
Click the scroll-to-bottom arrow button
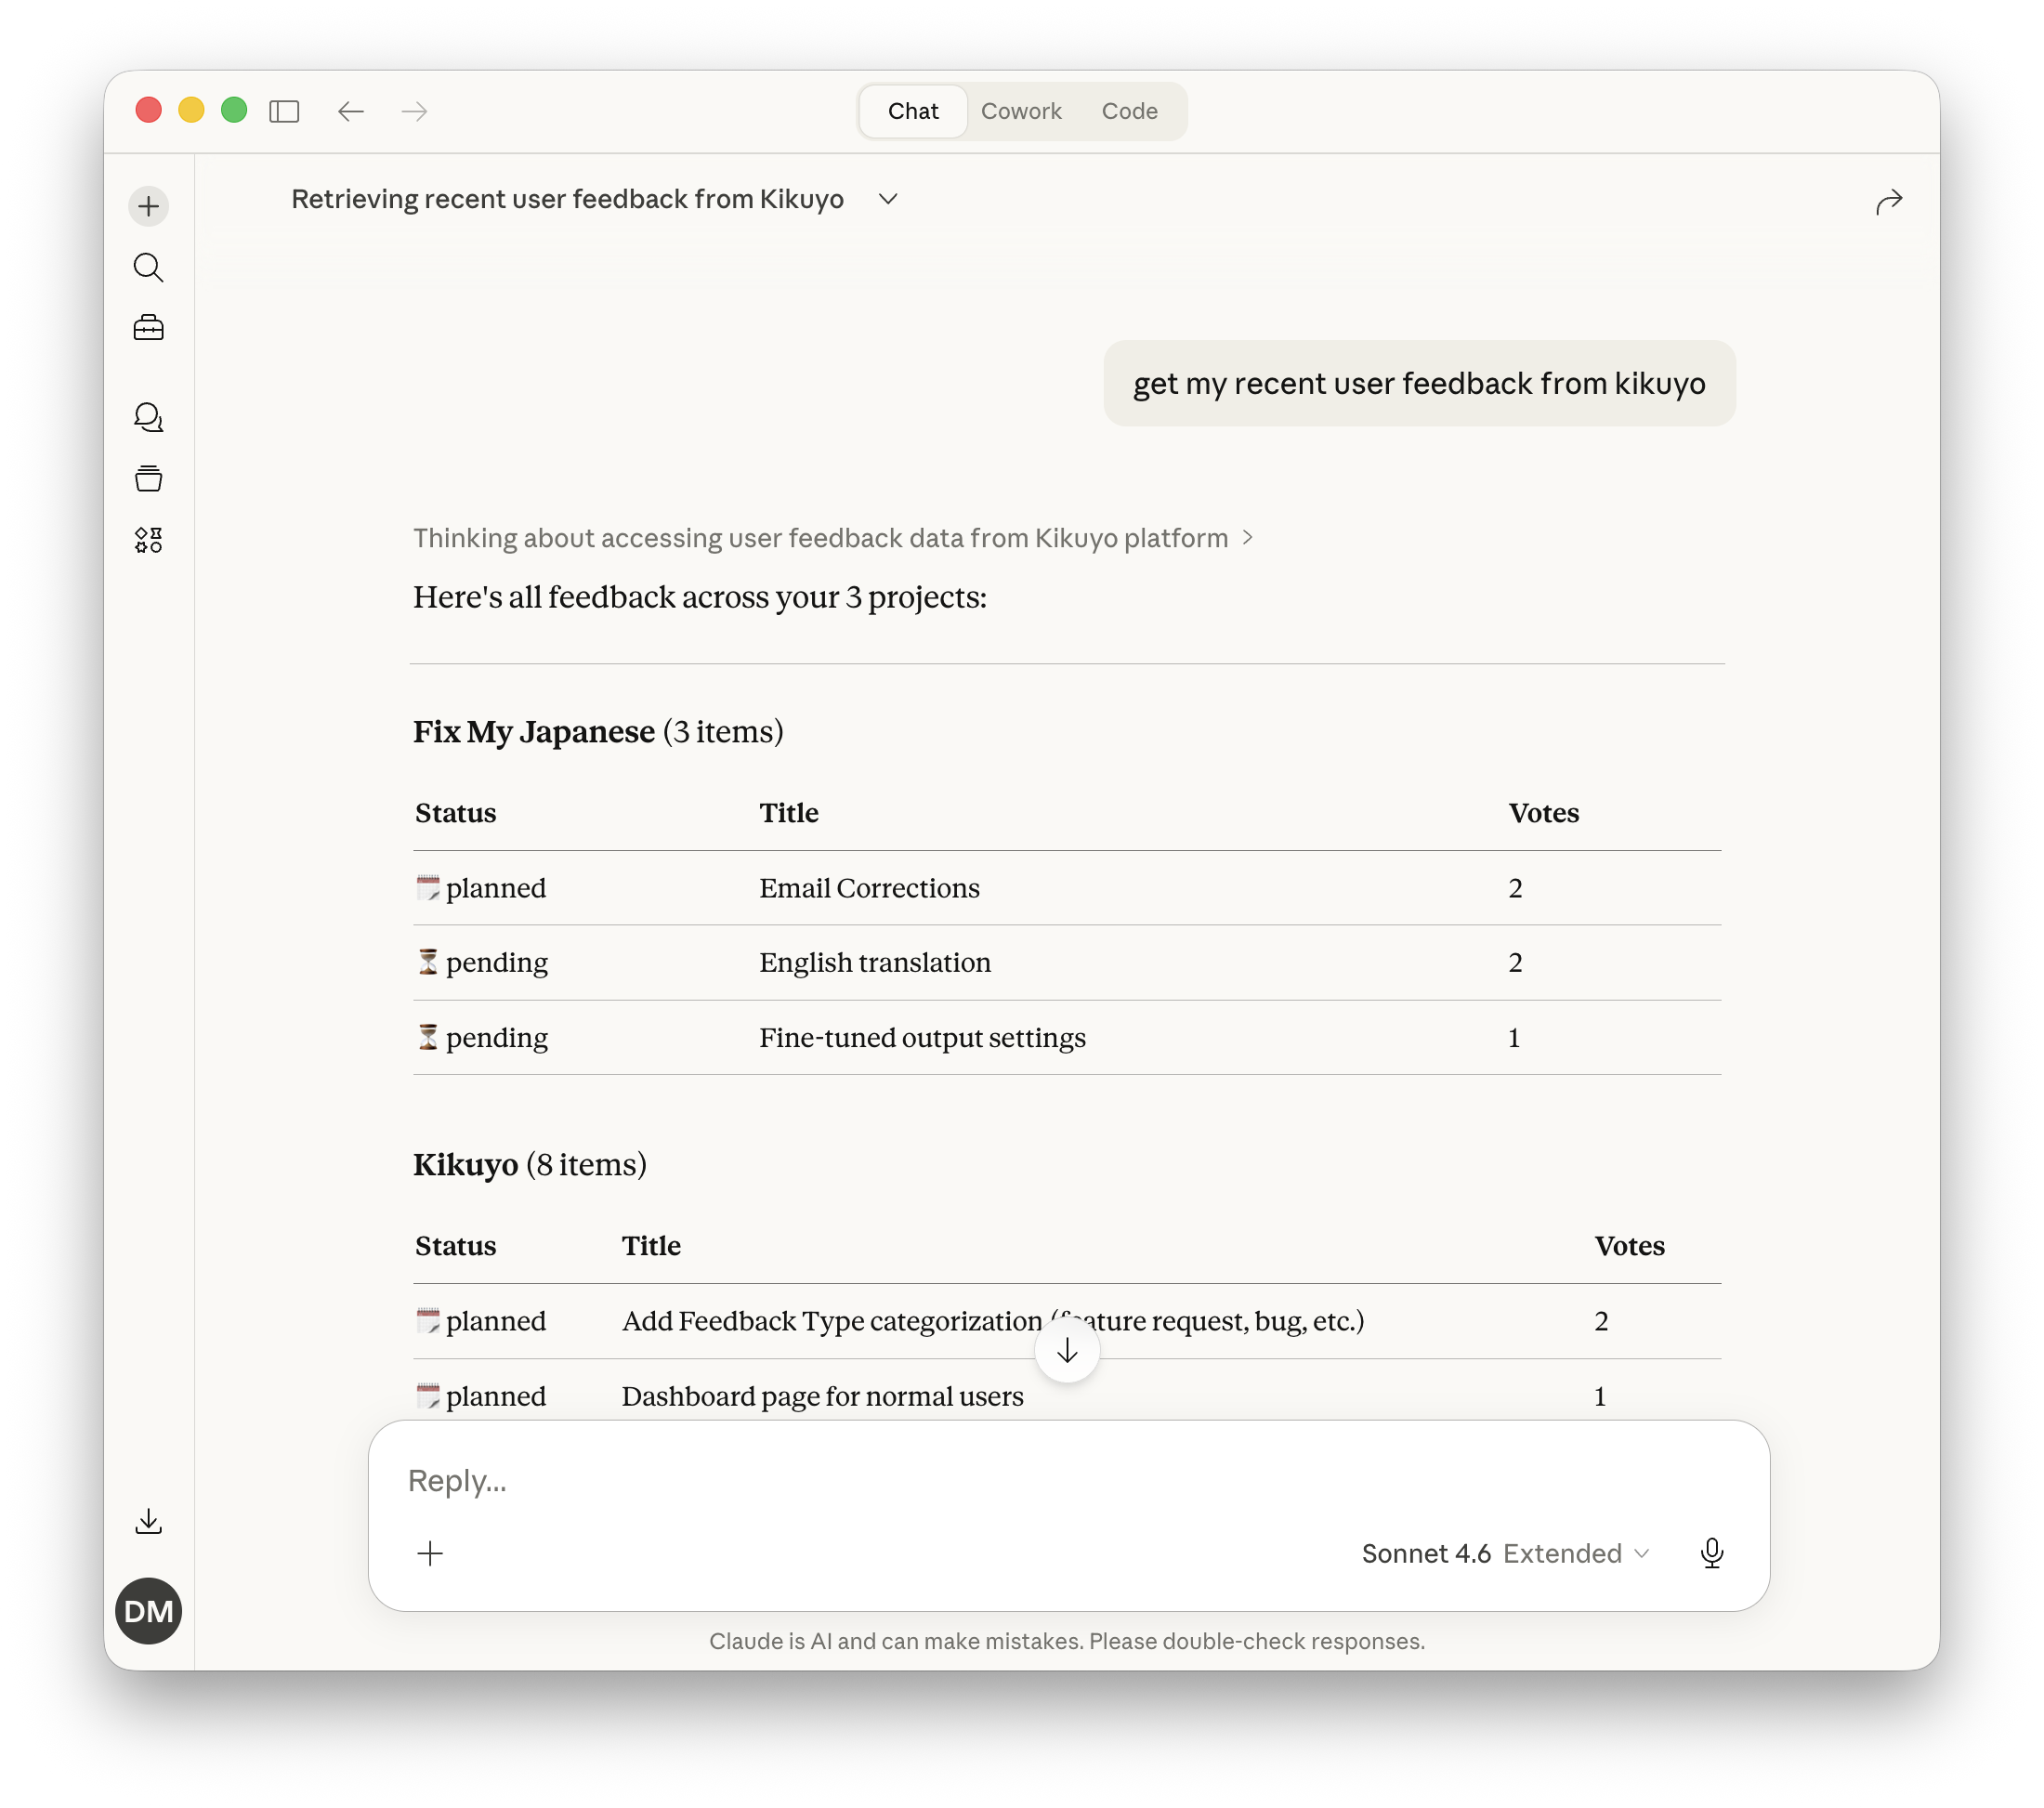pos(1067,1351)
